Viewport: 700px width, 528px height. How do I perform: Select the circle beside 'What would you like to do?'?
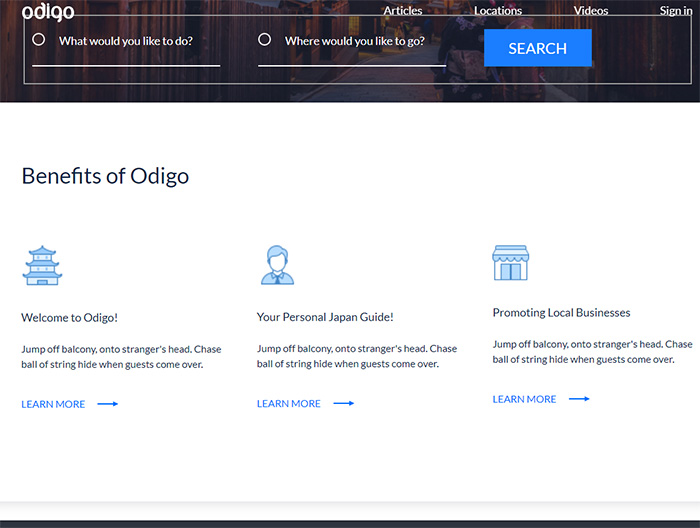tap(39, 39)
